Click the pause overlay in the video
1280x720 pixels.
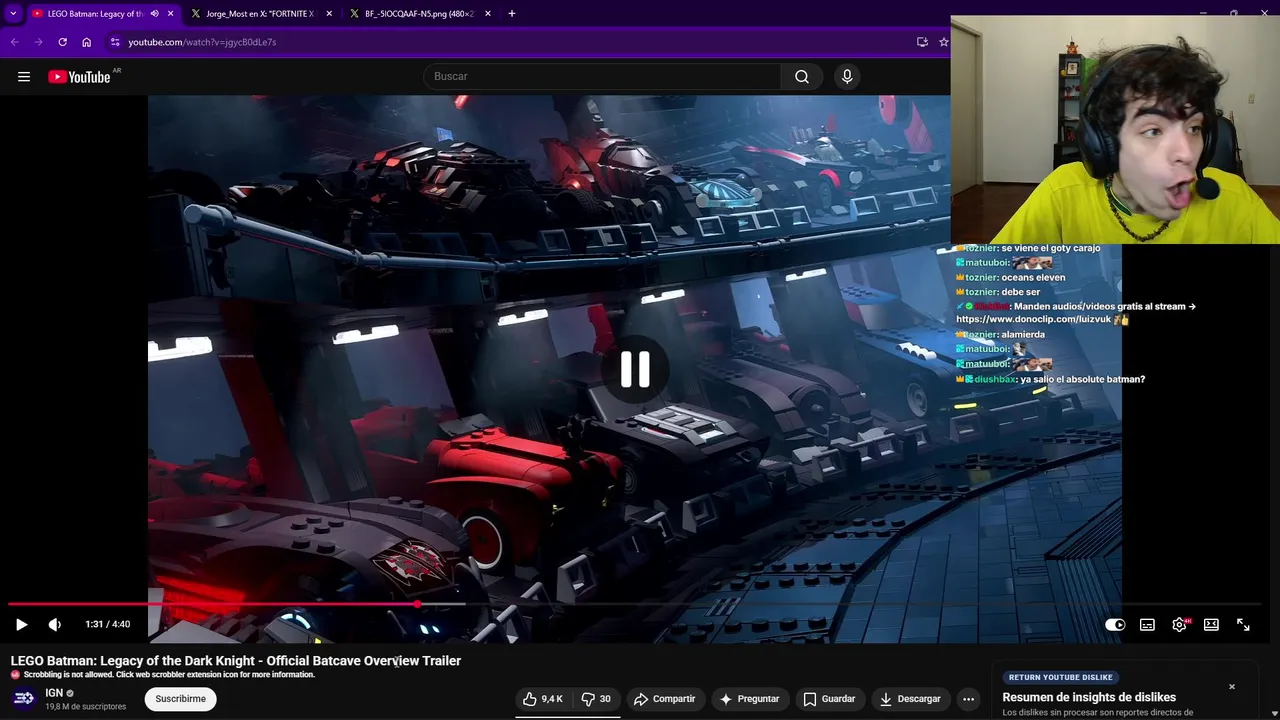point(635,369)
